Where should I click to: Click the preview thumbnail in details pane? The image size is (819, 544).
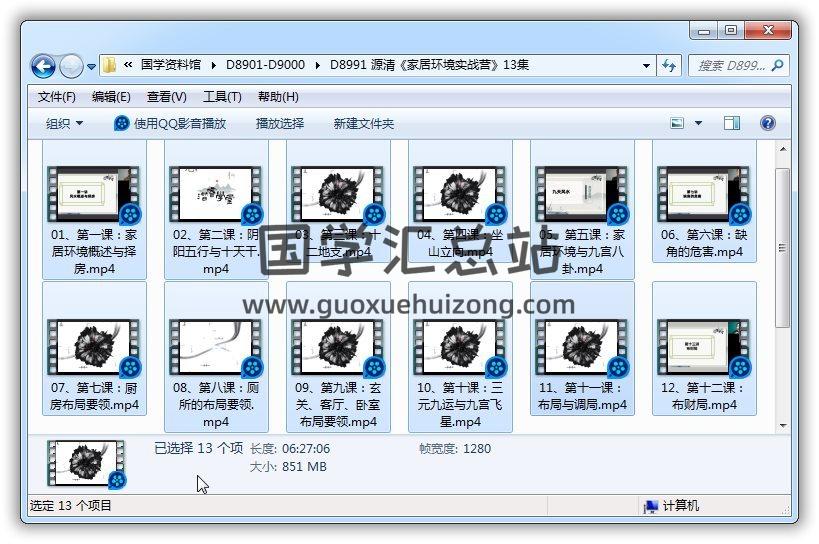tap(87, 464)
